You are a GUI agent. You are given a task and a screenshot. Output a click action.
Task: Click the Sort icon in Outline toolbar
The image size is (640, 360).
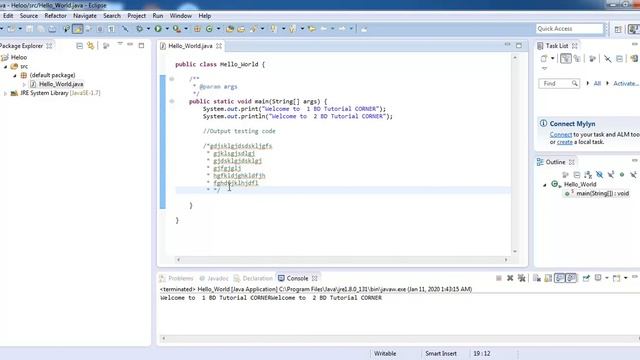(588, 175)
